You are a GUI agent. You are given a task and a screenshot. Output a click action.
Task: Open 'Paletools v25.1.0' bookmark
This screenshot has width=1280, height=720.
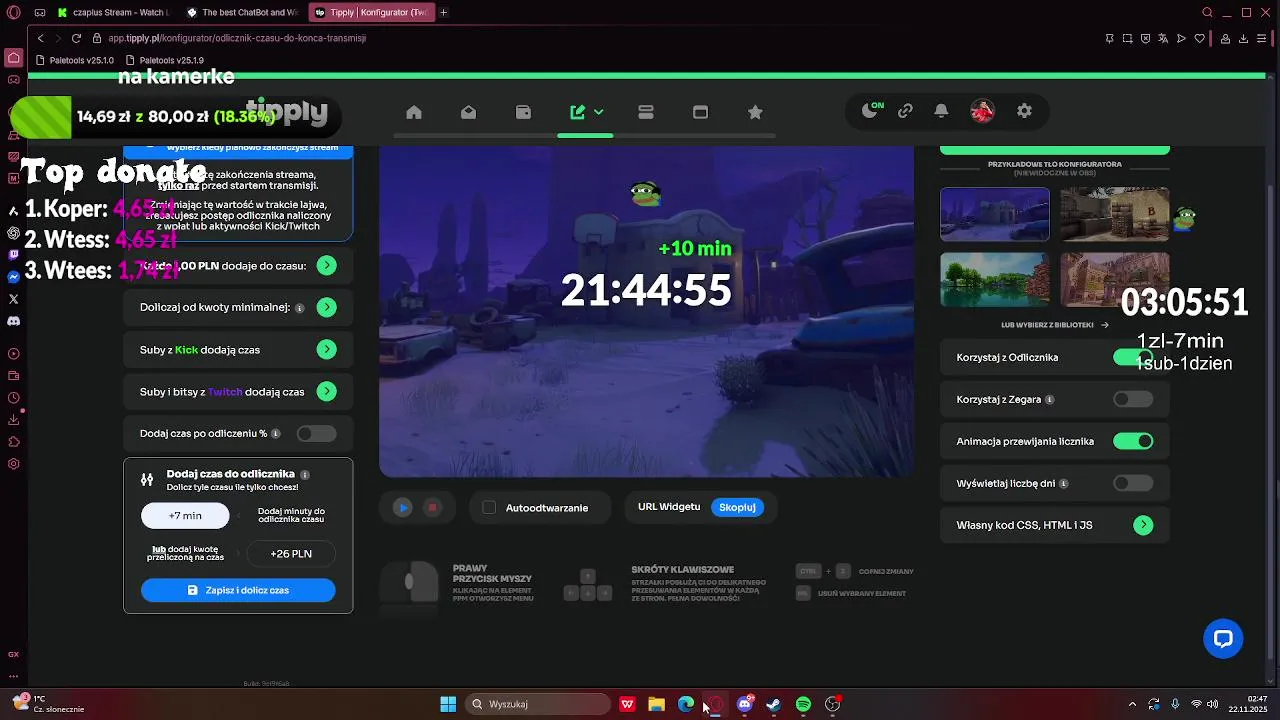click(75, 60)
